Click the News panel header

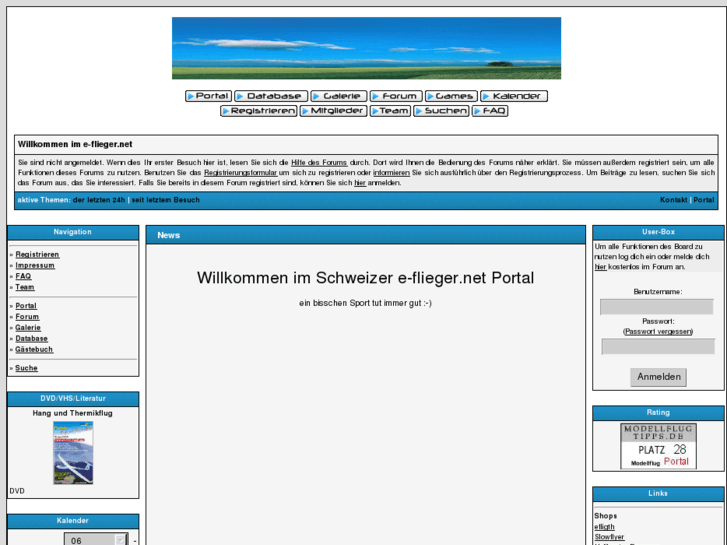point(366,235)
